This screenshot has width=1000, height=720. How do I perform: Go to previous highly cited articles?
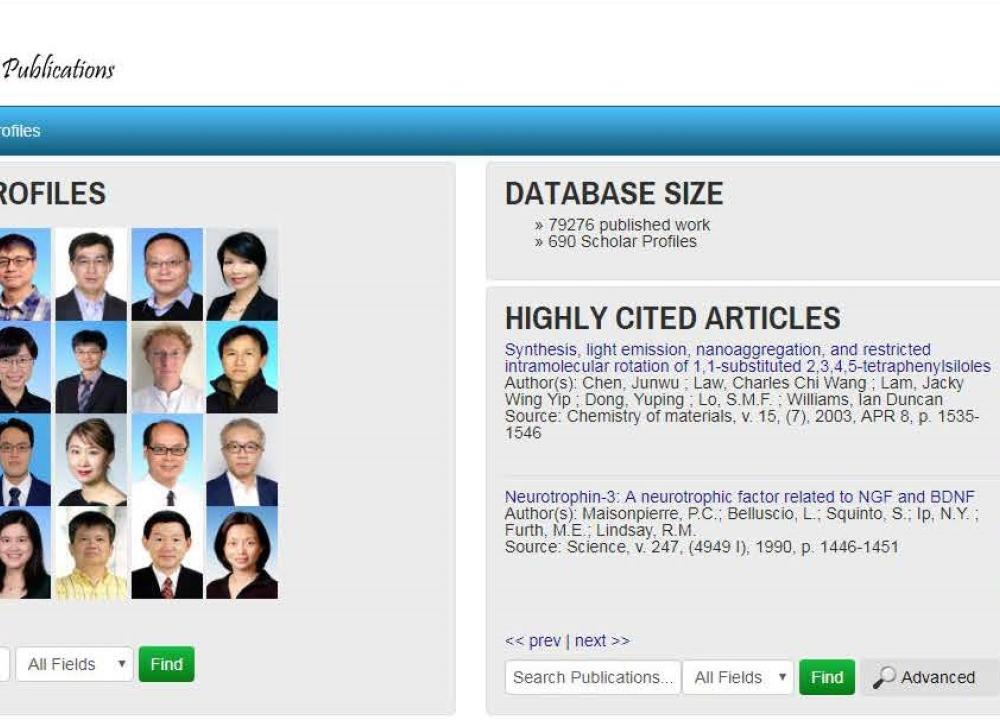pos(532,641)
